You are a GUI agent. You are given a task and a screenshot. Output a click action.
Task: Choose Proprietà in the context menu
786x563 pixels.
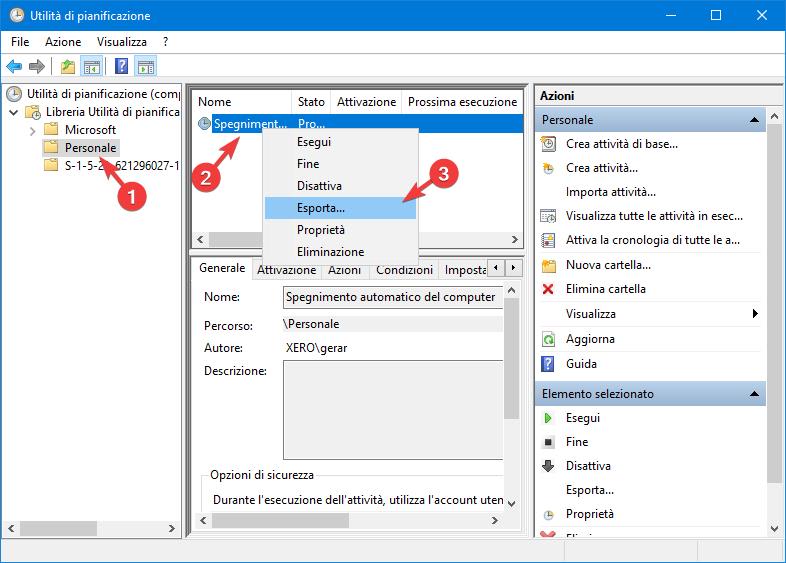[340, 230]
